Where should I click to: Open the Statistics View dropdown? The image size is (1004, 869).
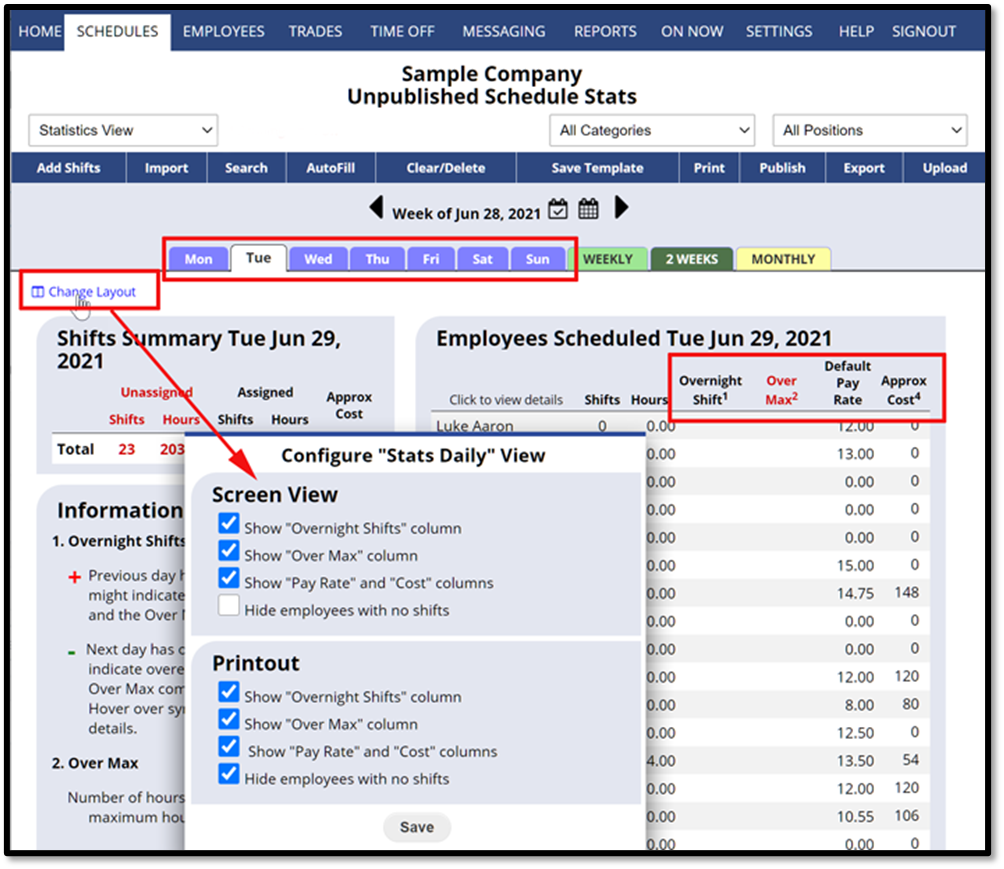pyautogui.click(x=123, y=130)
